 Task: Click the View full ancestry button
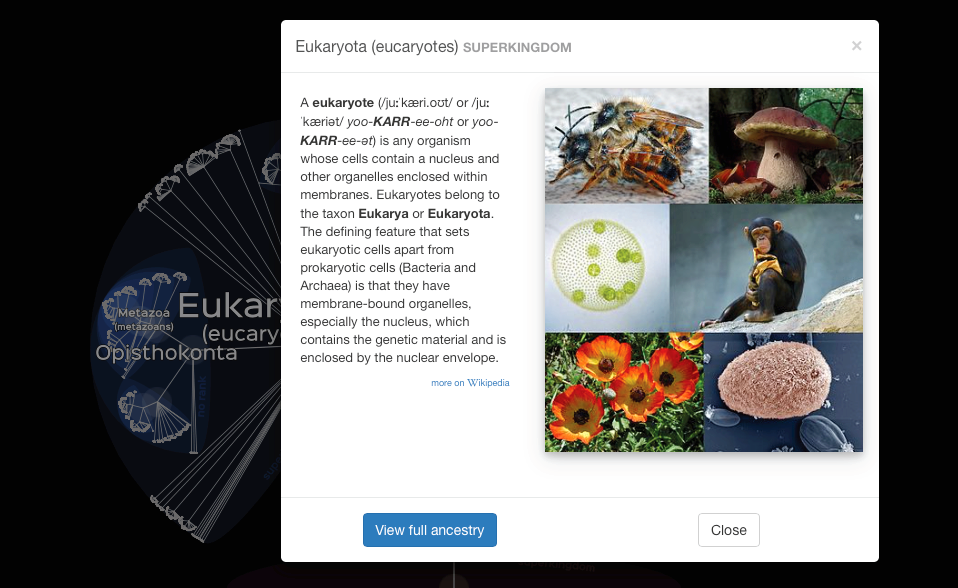pos(430,530)
